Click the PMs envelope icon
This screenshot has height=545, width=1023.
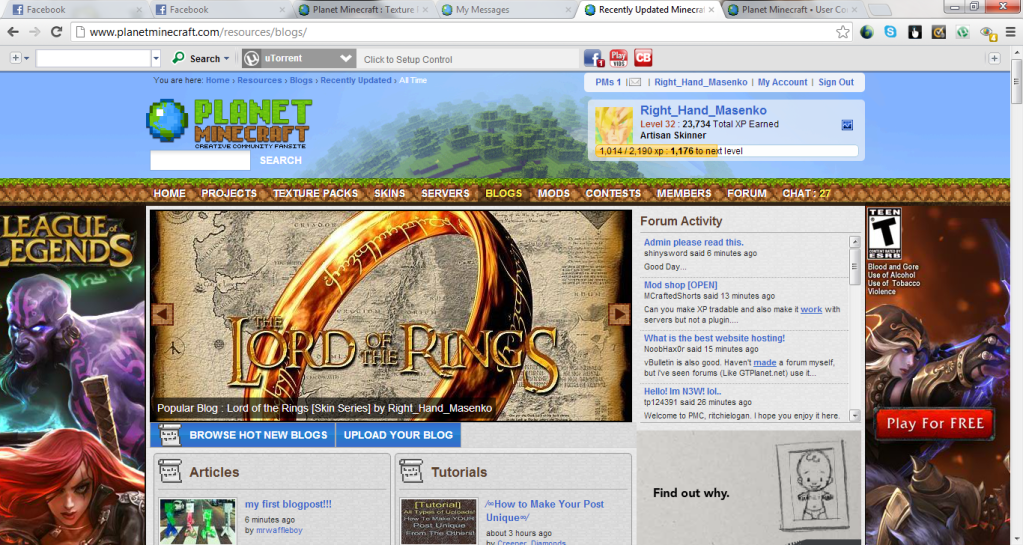[635, 82]
